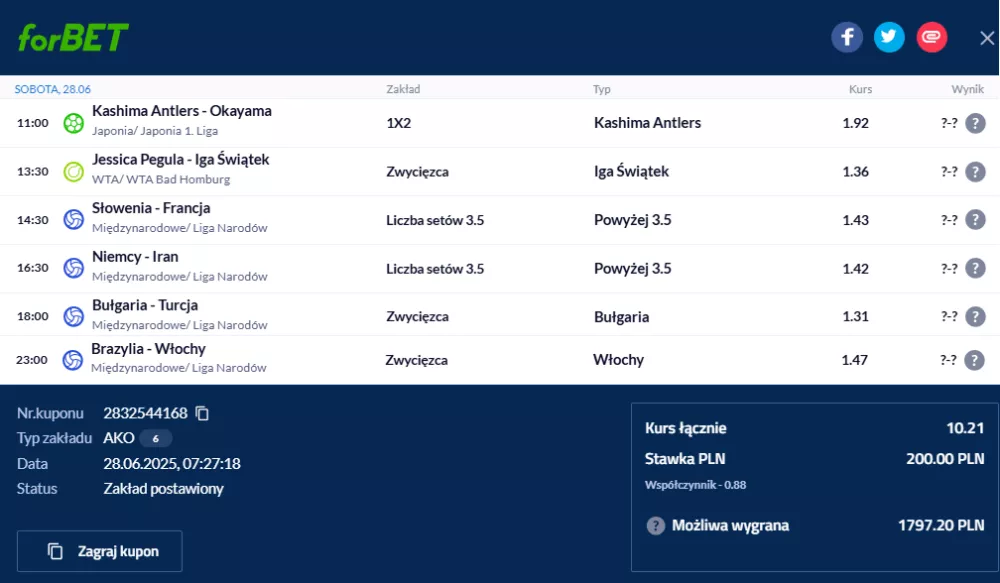Open result info for Iga Świątek row
This screenshot has width=1000, height=583.
(975, 172)
